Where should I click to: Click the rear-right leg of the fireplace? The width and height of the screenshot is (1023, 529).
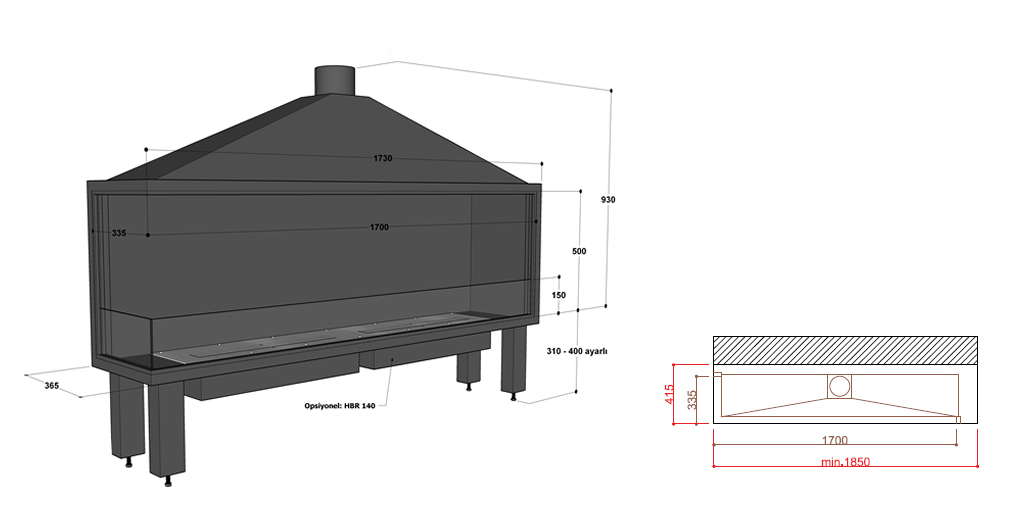[513, 360]
